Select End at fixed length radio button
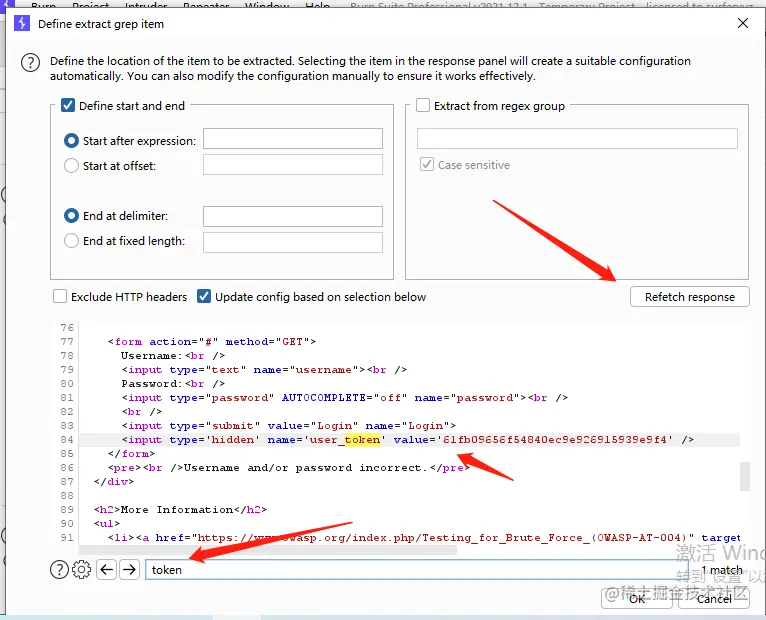The image size is (766, 620). point(71,240)
